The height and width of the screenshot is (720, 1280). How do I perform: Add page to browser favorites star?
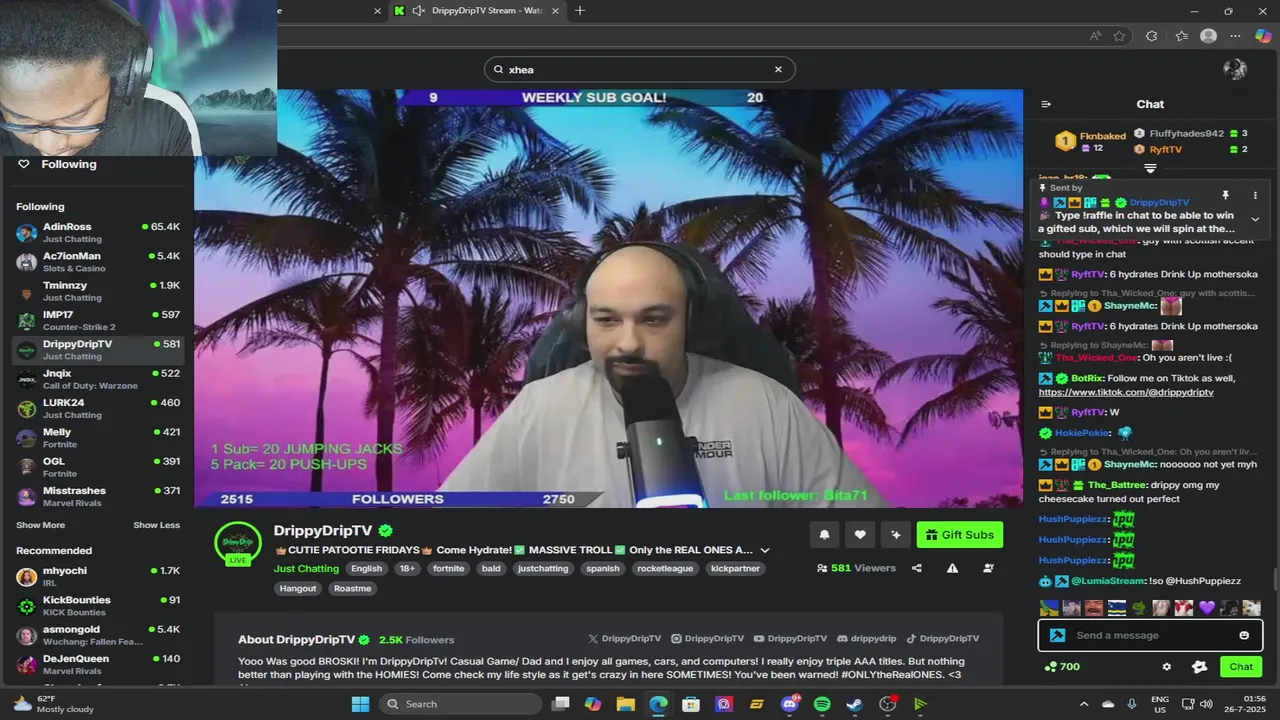click(x=1120, y=36)
